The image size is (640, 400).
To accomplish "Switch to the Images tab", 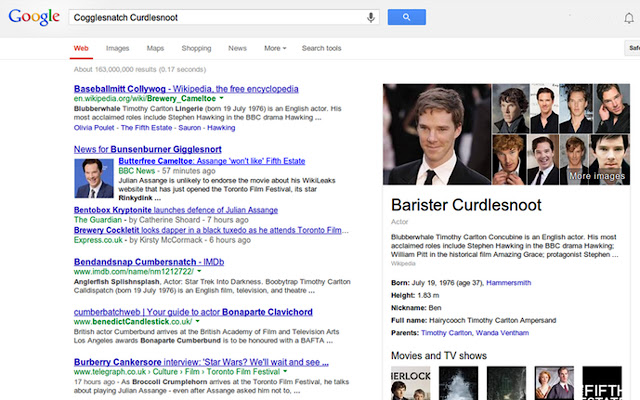I will [118, 48].
